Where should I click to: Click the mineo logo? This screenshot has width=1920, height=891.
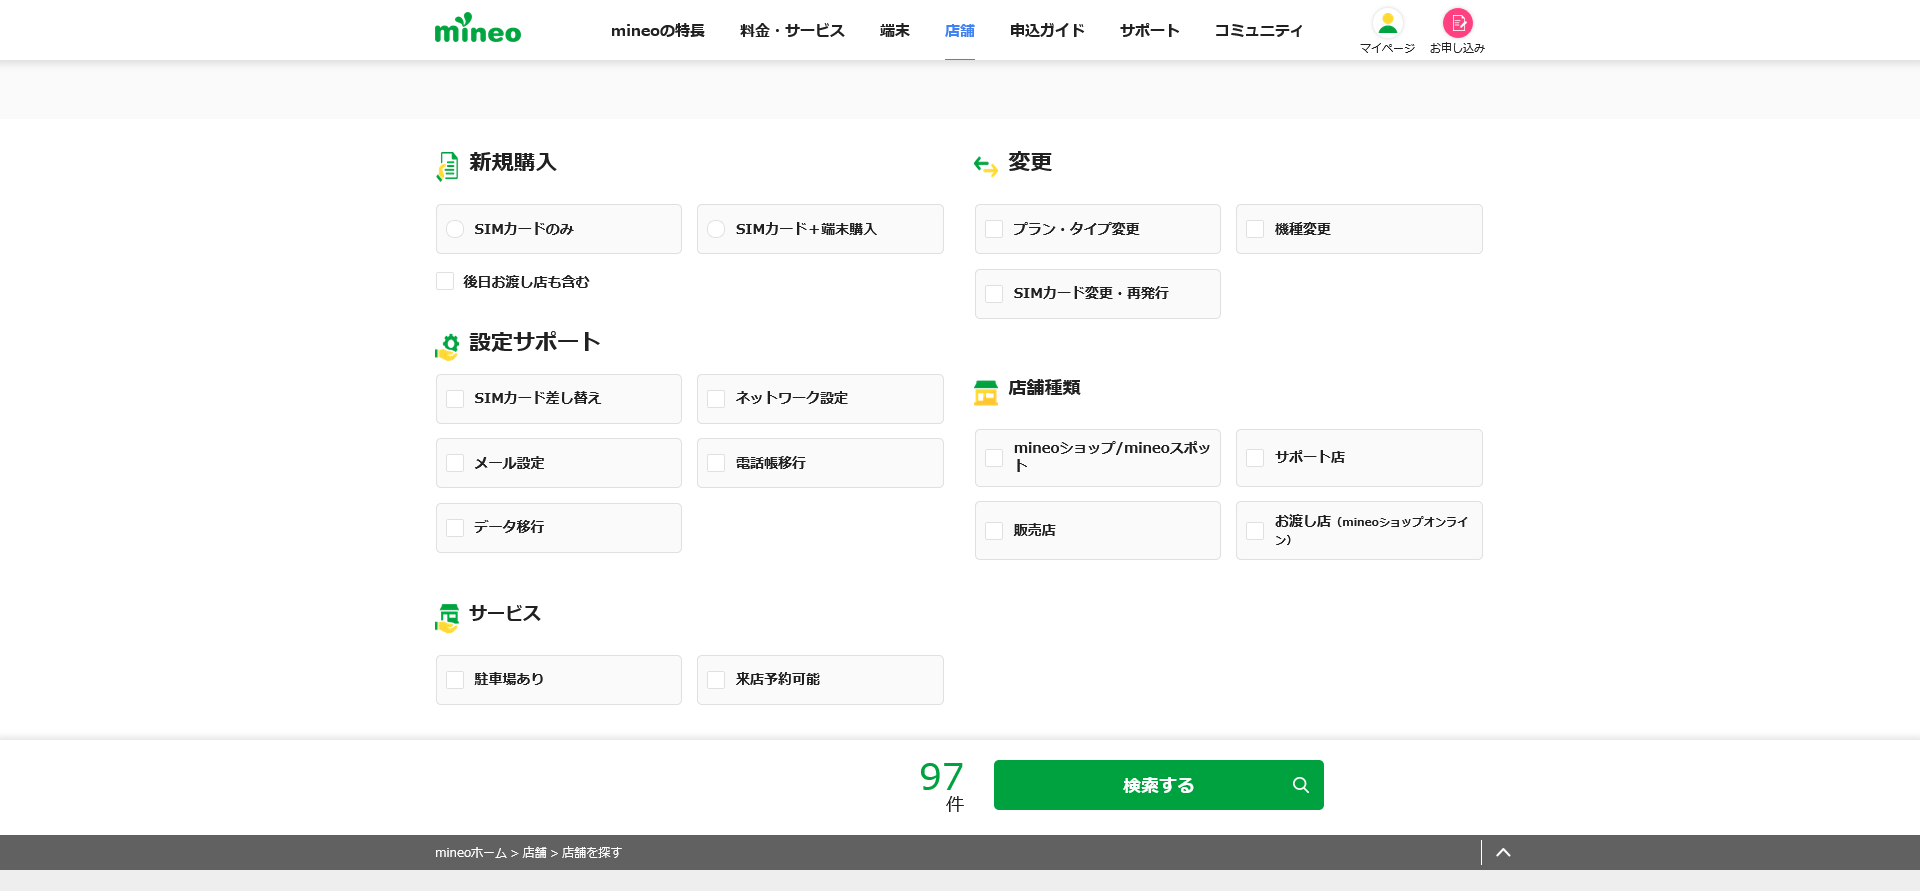click(x=478, y=28)
